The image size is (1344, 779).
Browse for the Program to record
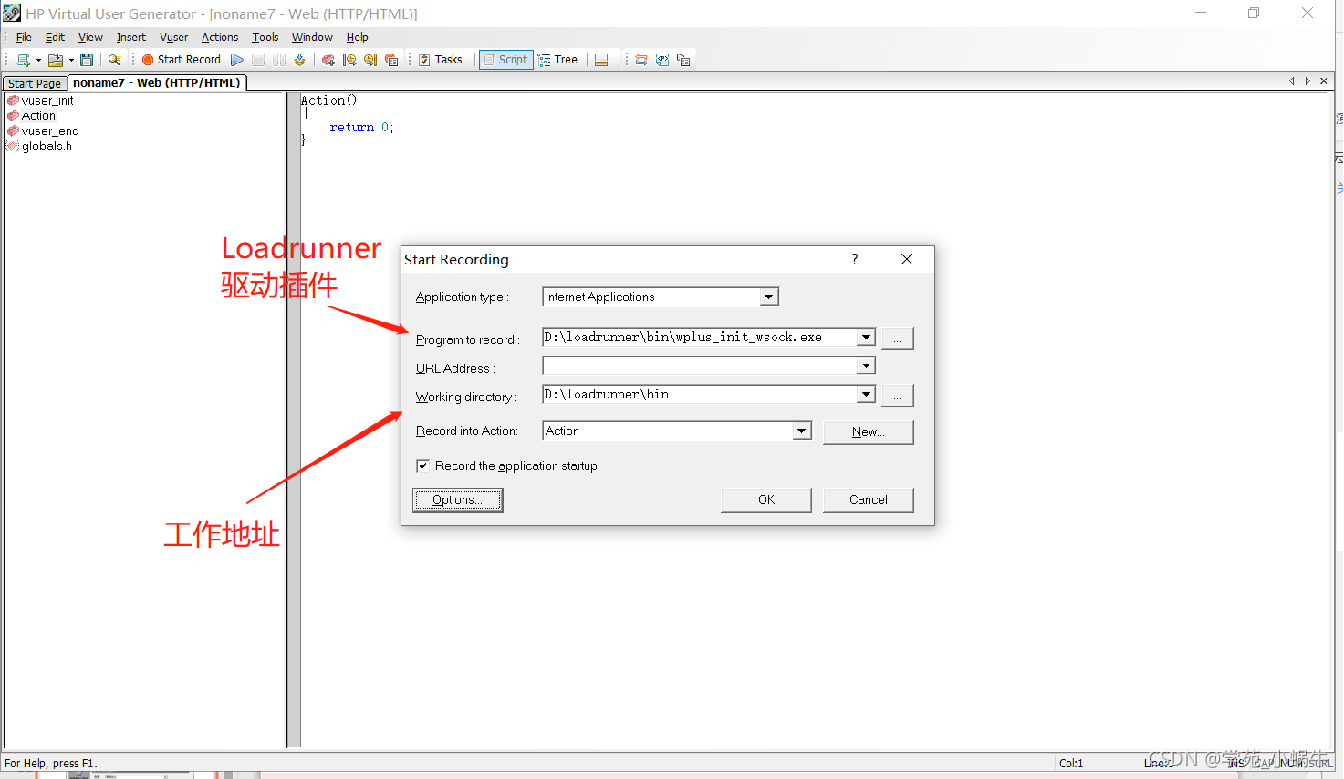click(x=897, y=338)
